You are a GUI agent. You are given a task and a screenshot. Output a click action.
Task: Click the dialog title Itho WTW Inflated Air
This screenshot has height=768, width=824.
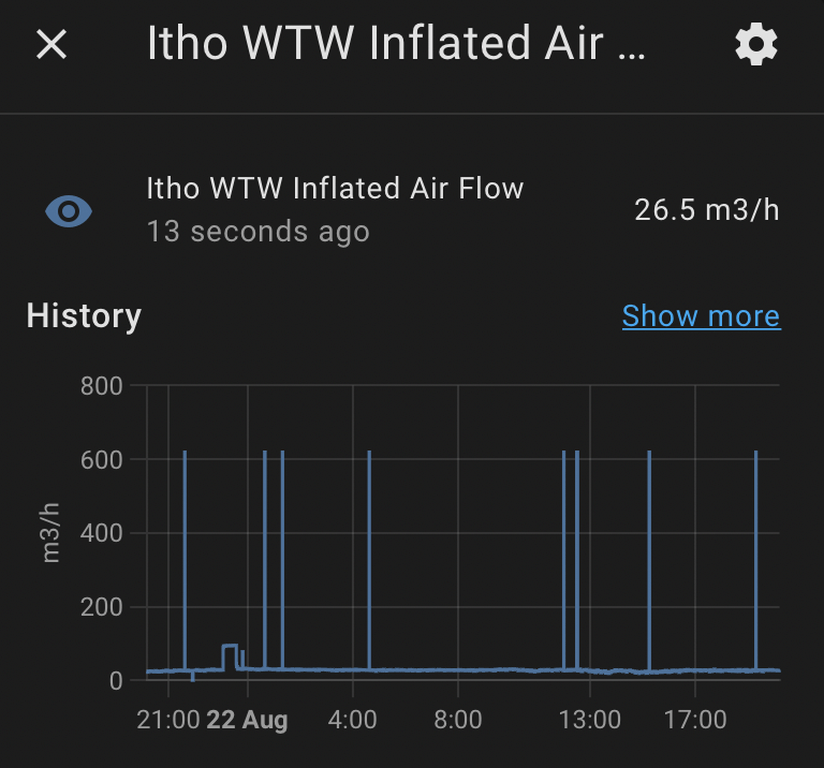tap(396, 45)
